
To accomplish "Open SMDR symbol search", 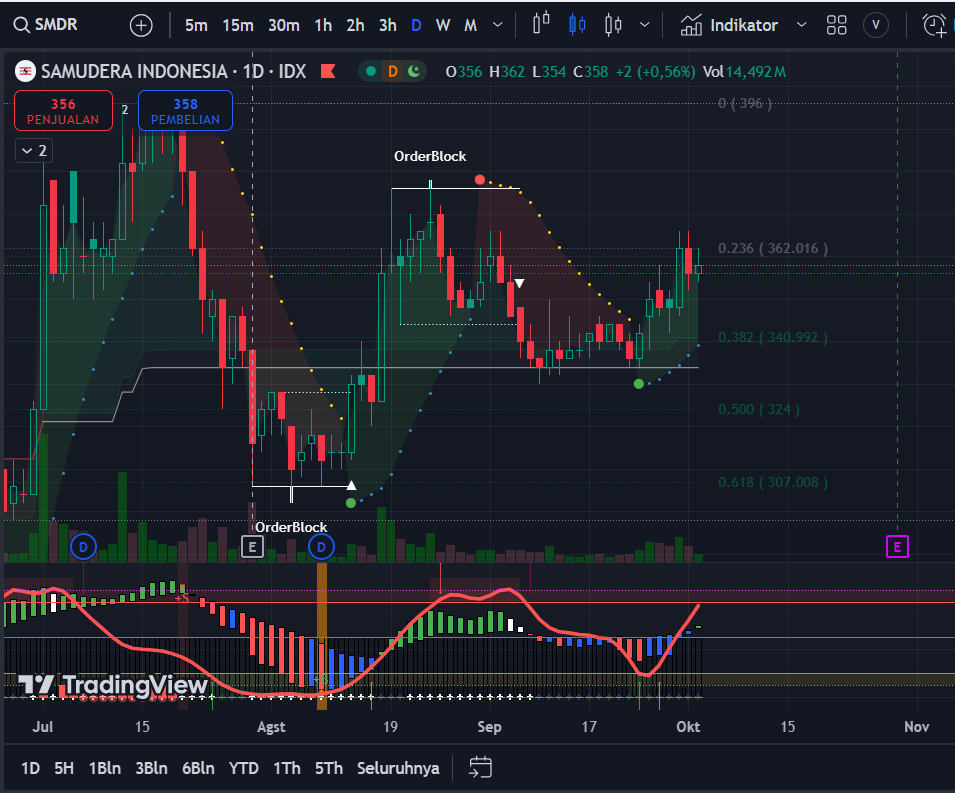I will click(x=46, y=25).
